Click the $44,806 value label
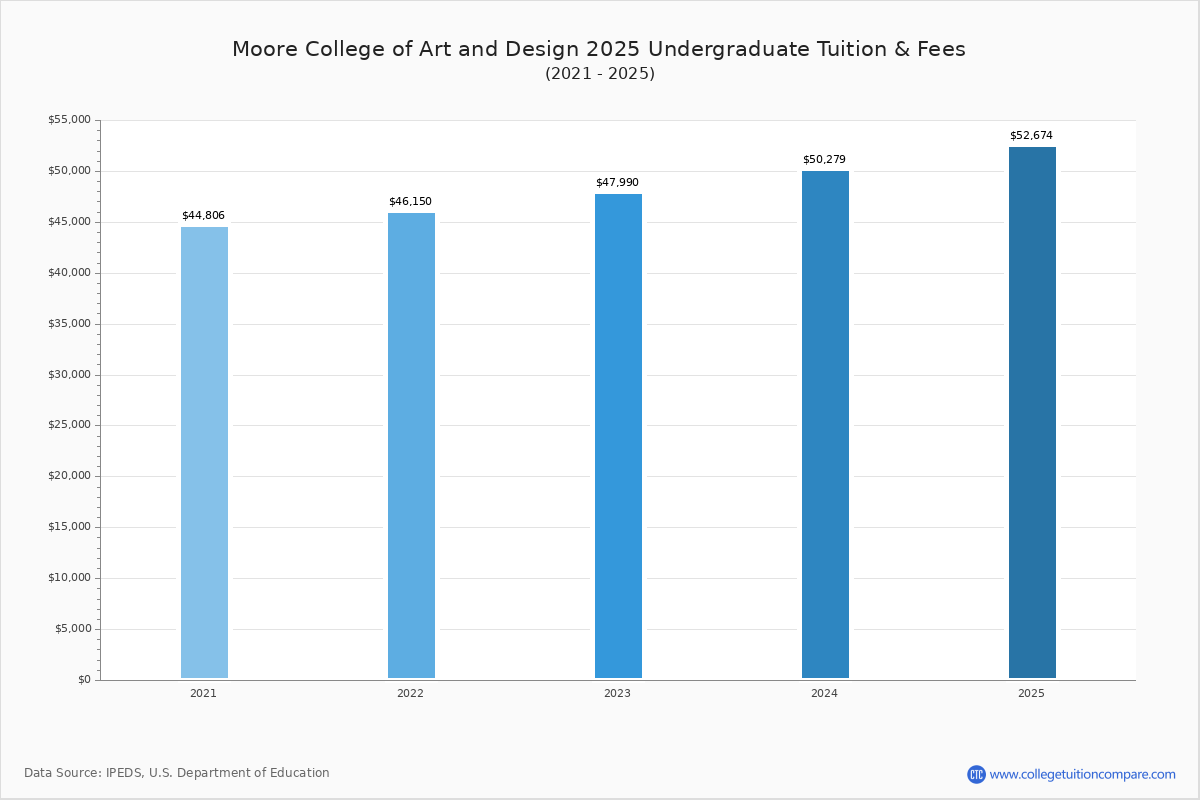Image resolution: width=1200 pixels, height=800 pixels. coord(203,216)
